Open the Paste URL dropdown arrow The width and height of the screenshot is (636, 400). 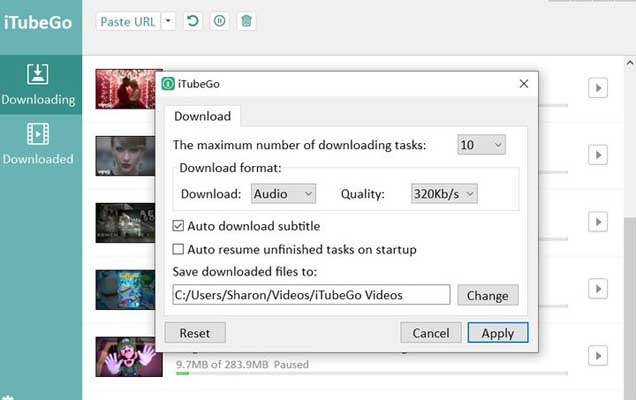point(168,21)
